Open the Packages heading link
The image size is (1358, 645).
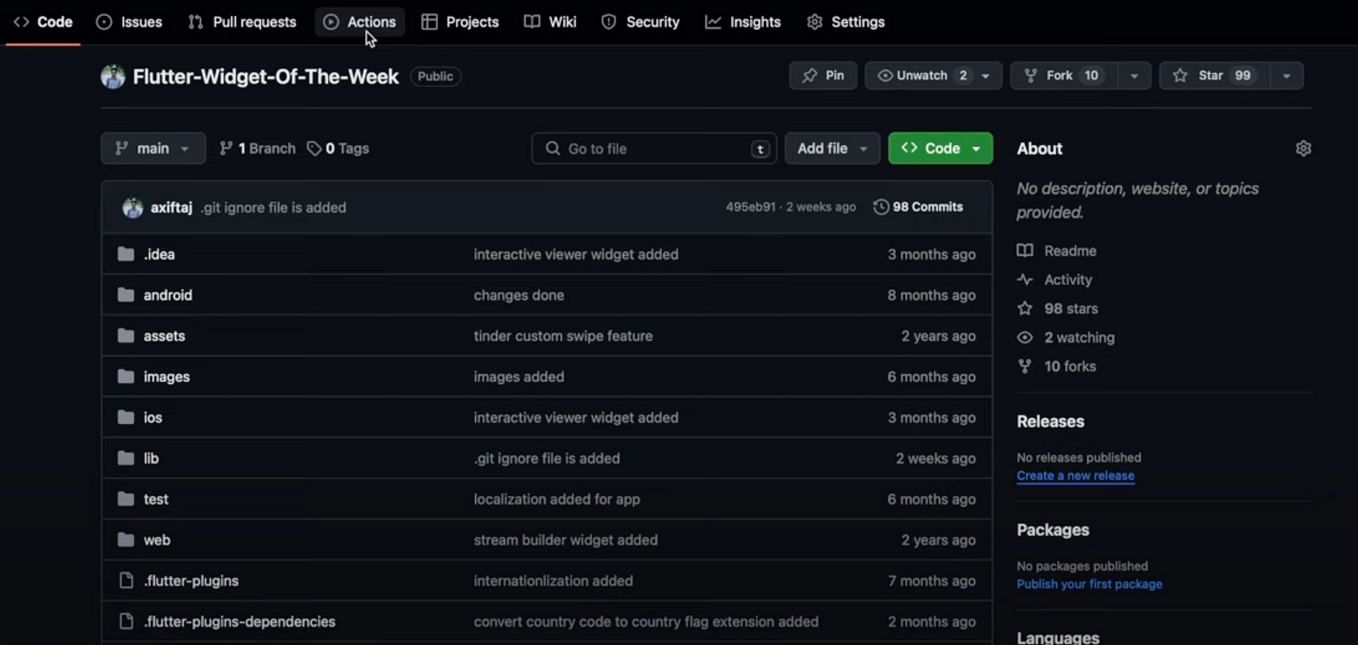pyautogui.click(x=1053, y=530)
